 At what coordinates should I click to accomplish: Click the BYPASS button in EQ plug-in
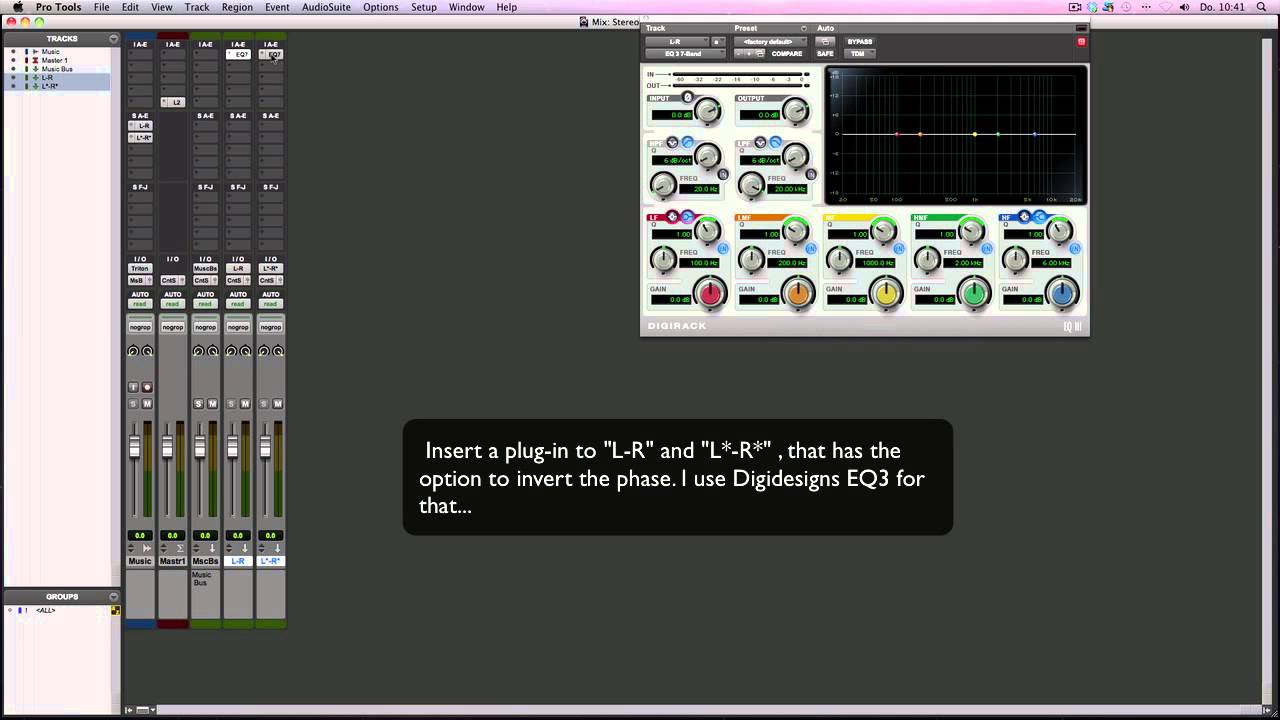[860, 41]
